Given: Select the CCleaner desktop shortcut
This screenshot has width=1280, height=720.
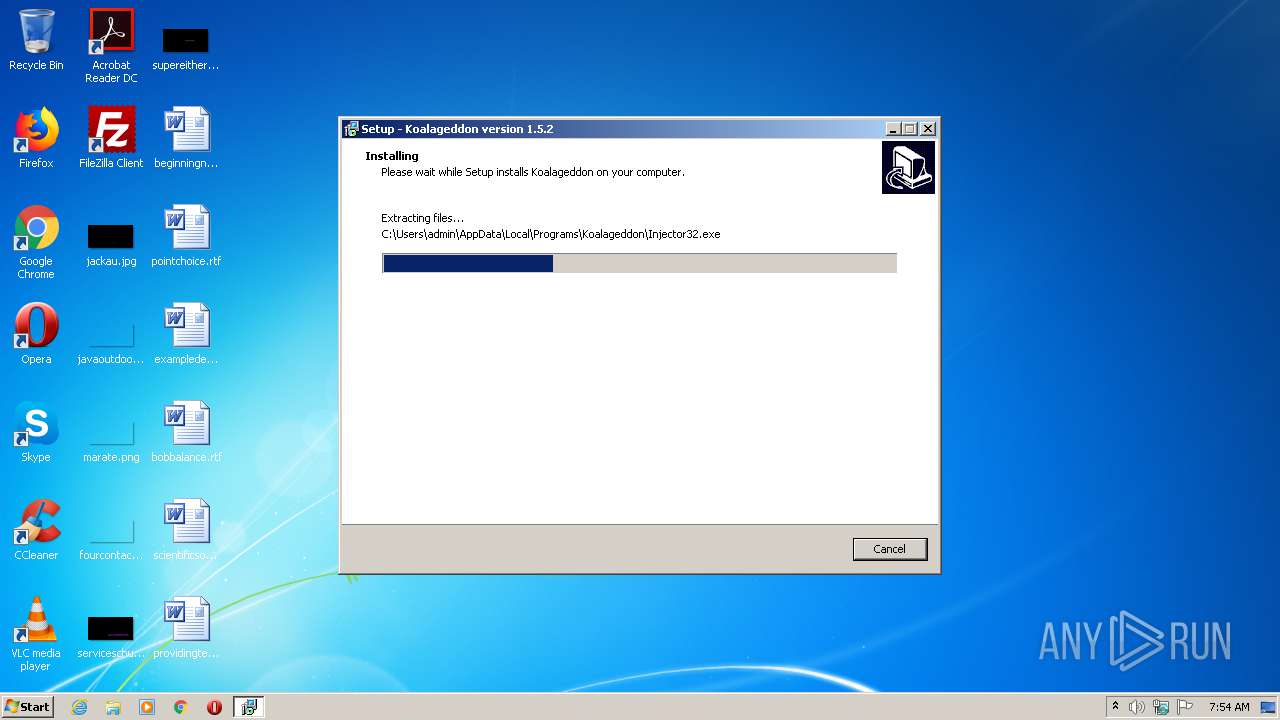Looking at the screenshot, I should point(36,530).
